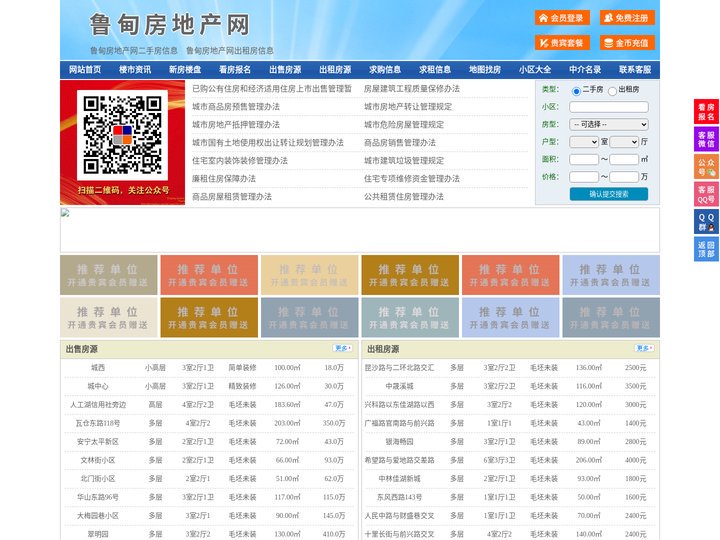This screenshot has width=720, height=540.
Task: Open 地图找房 navigation item
Action: pyautogui.click(x=485, y=70)
